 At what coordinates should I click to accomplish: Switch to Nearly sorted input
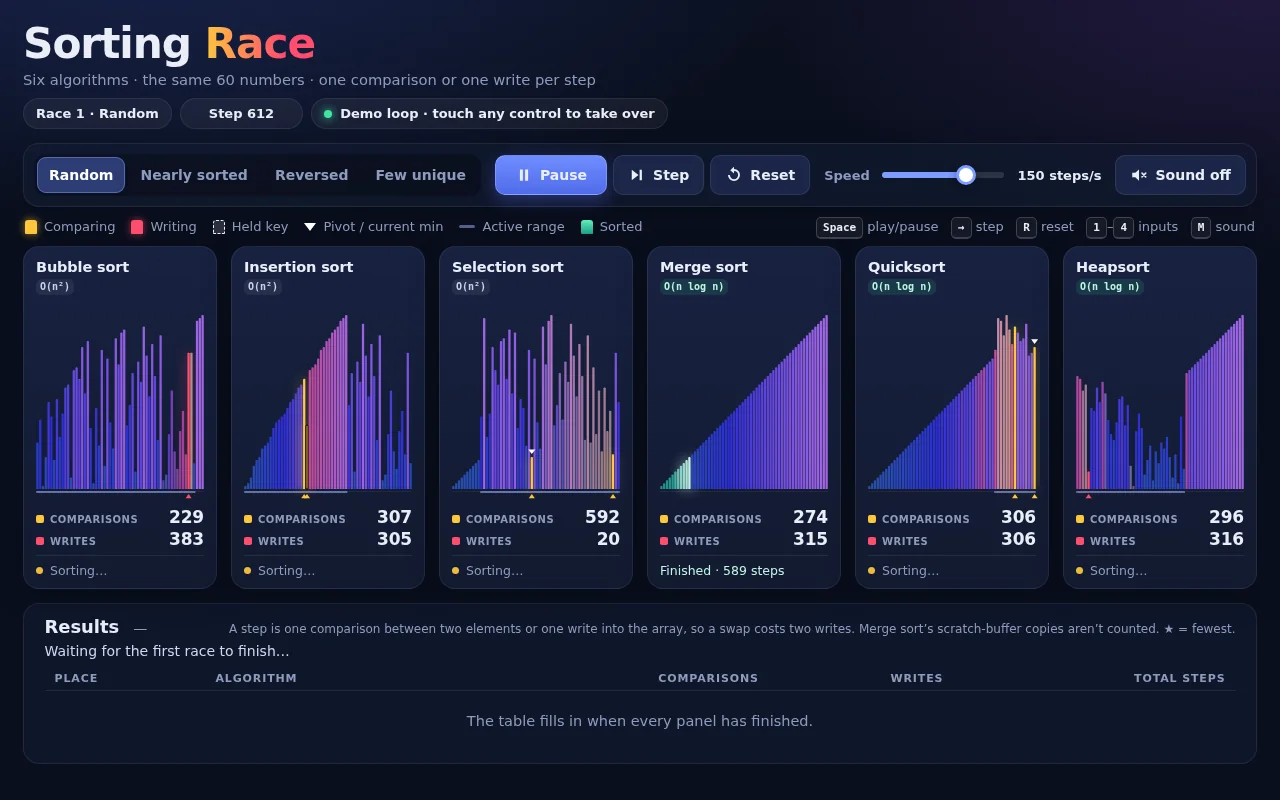coord(194,175)
